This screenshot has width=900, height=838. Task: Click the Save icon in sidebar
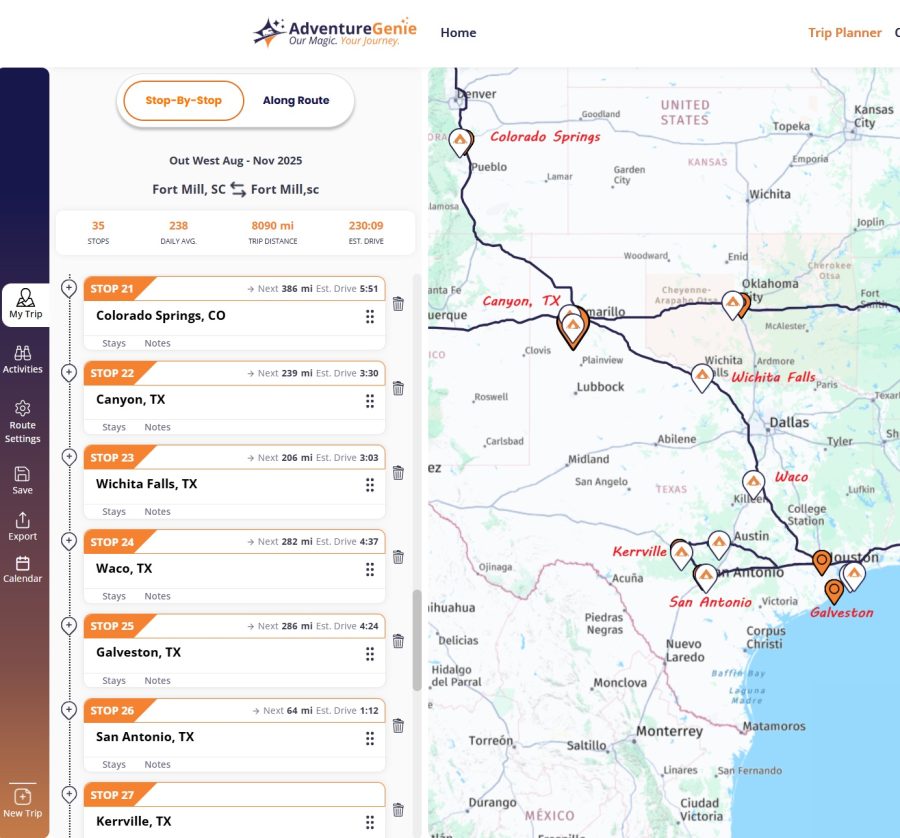[22, 480]
